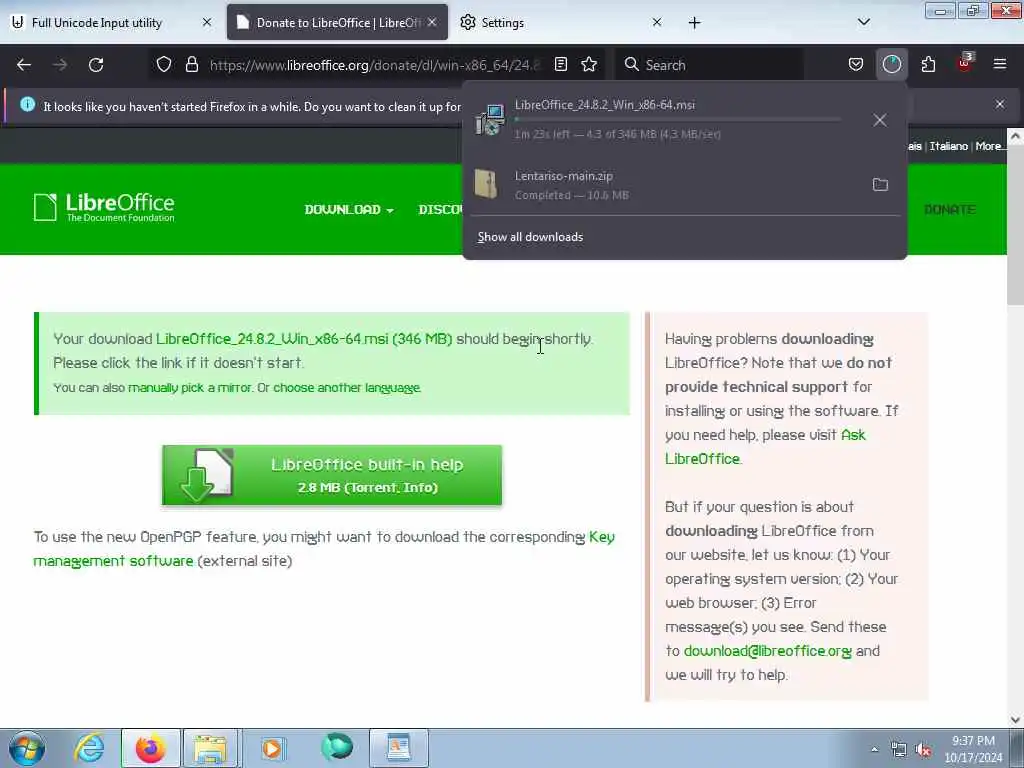
Task: Click the muted volume tray icon
Action: pos(923,749)
